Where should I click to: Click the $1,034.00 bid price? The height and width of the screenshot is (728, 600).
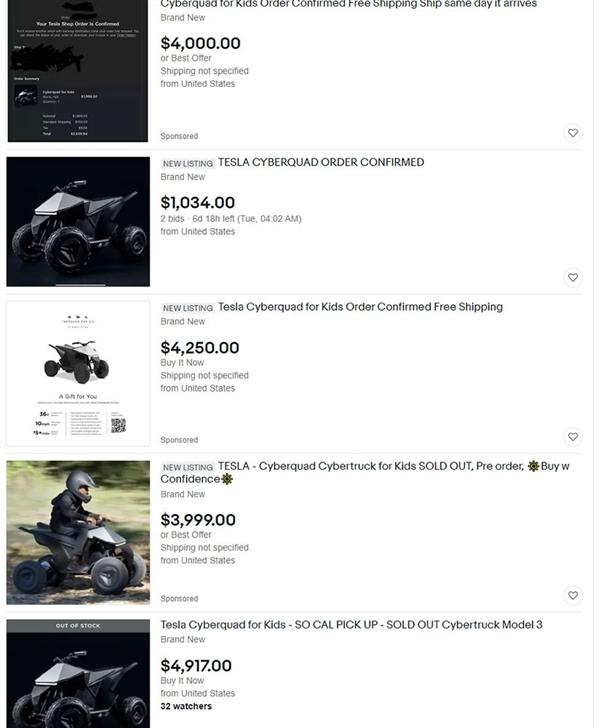click(x=197, y=203)
